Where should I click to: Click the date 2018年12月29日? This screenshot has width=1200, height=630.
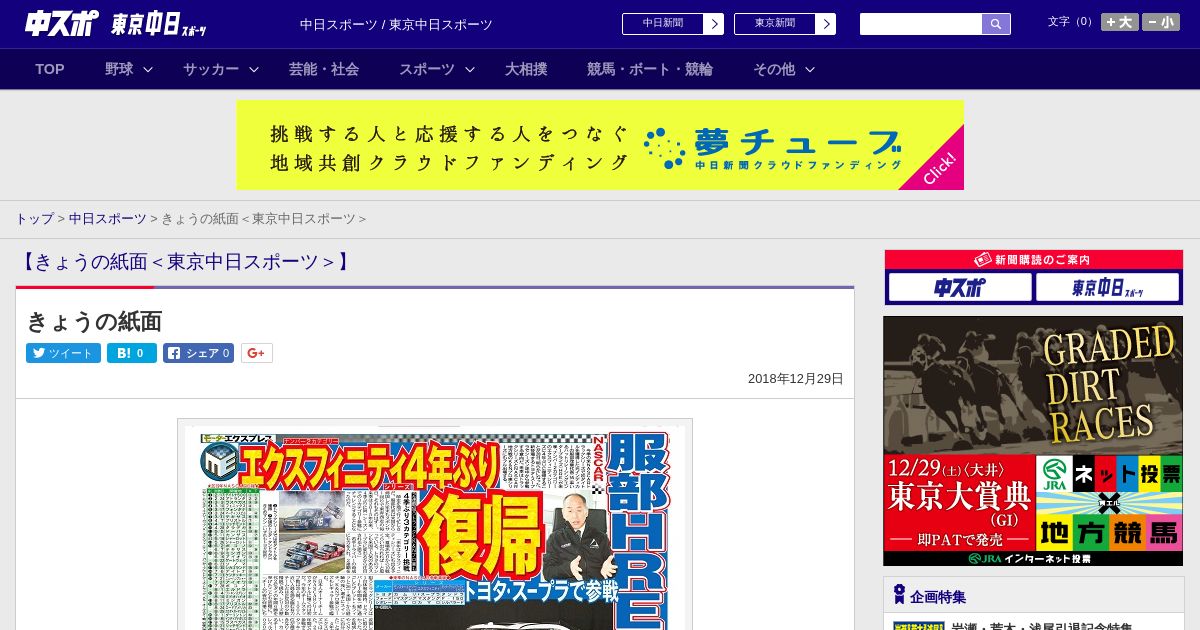pos(796,379)
